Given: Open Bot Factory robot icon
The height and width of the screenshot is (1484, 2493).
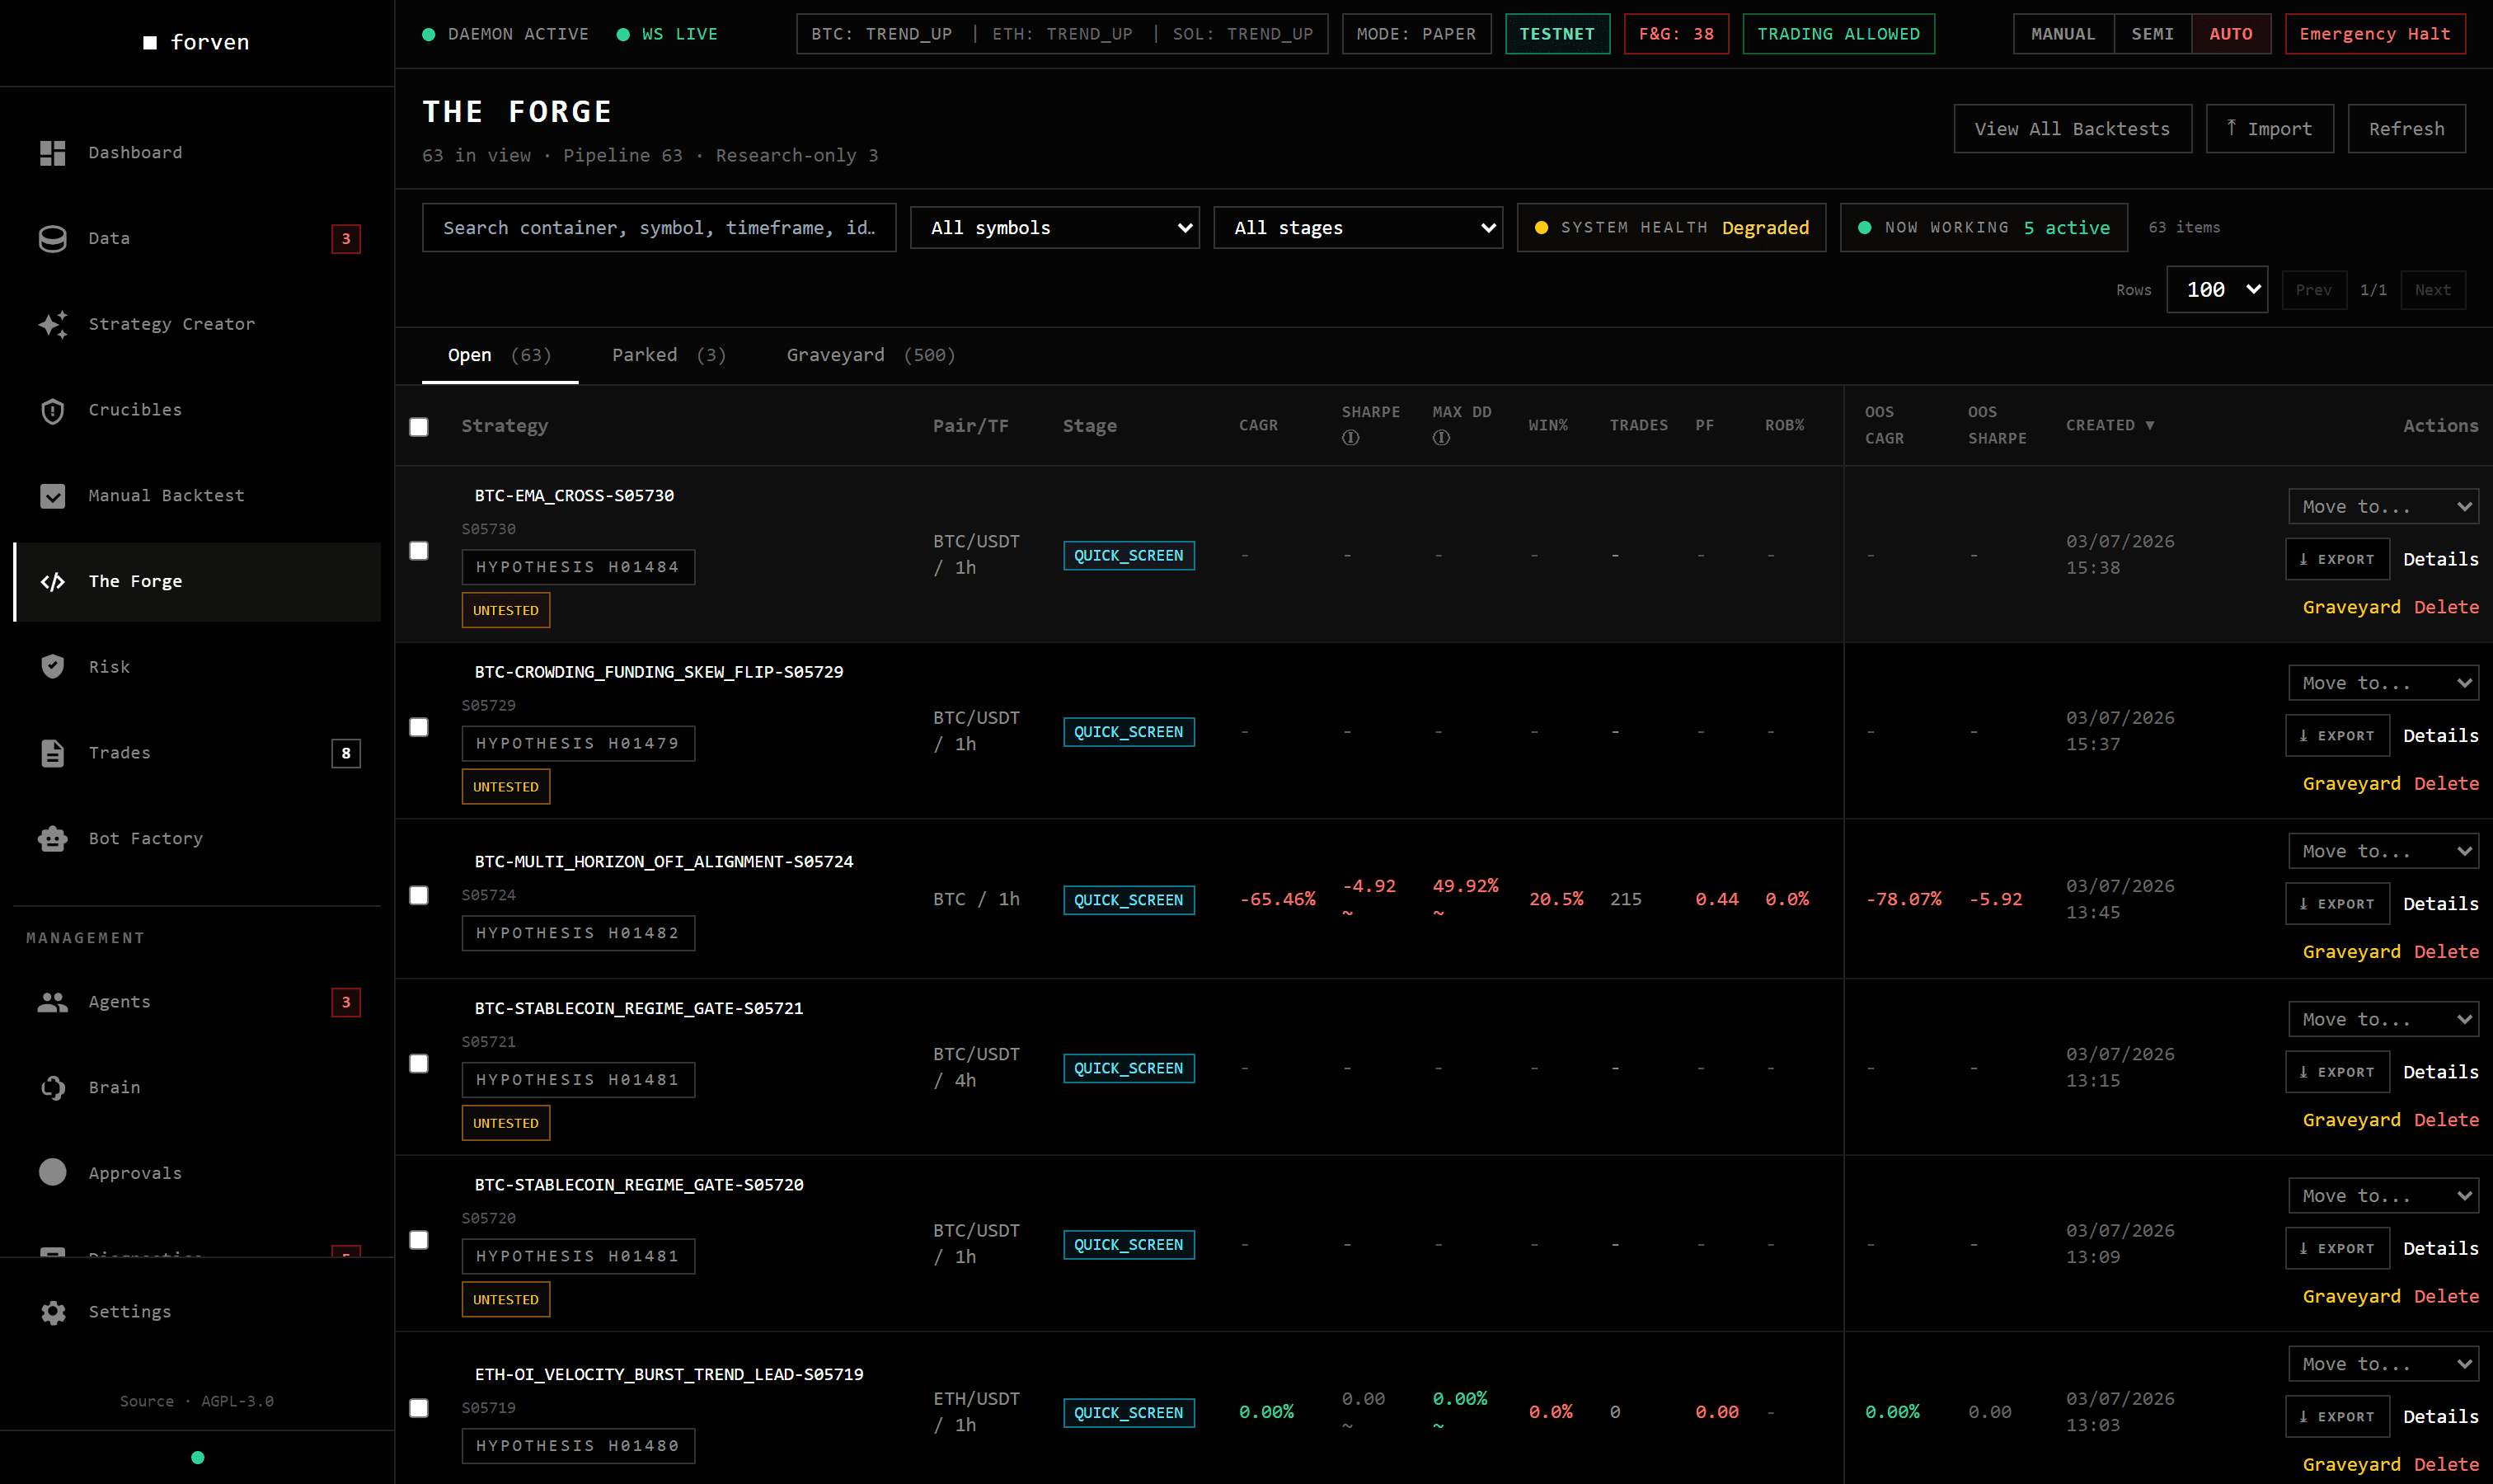Looking at the screenshot, I should 52,839.
